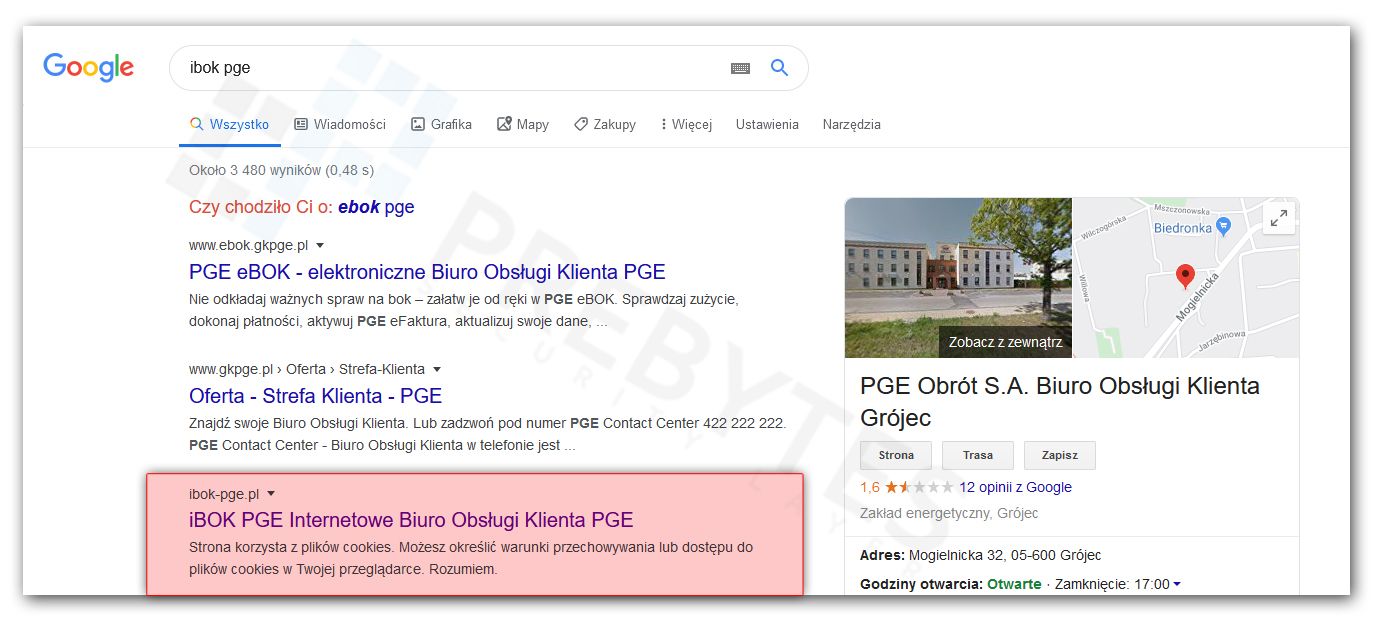1383x626 pixels.
Task: Expand the Więcej menu
Action: tap(686, 124)
